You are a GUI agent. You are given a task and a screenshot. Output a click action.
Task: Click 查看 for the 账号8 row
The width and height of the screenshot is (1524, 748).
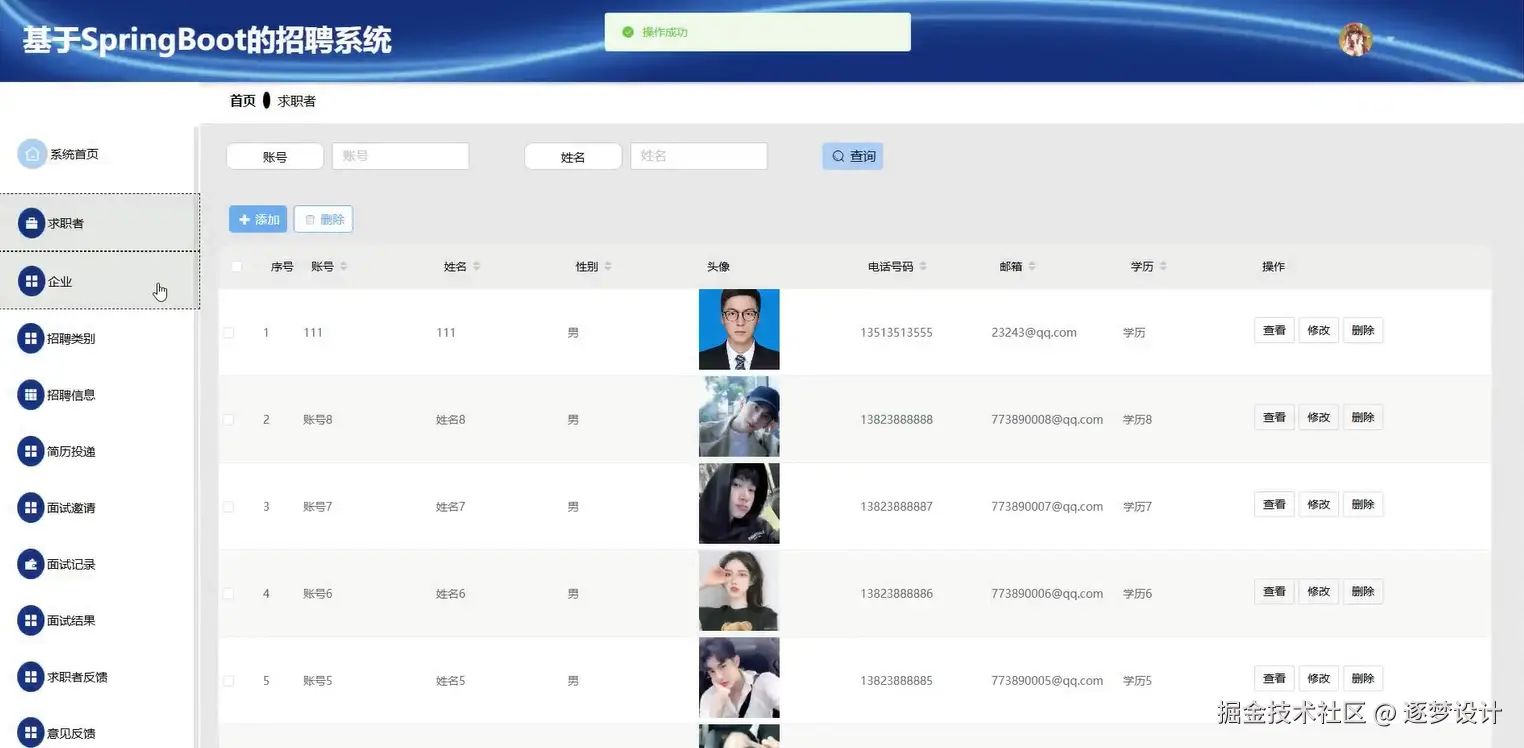tap(1274, 417)
